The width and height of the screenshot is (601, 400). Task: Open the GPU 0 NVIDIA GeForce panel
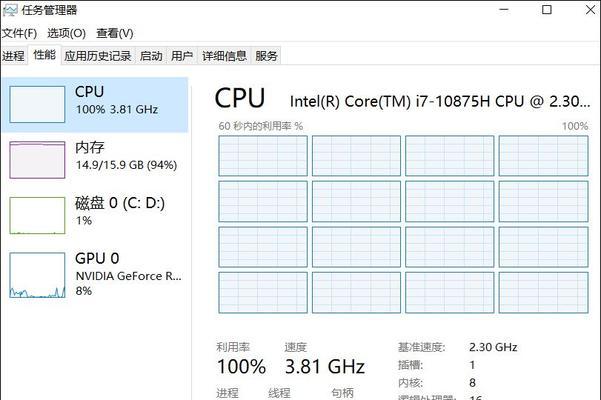[x=95, y=275]
